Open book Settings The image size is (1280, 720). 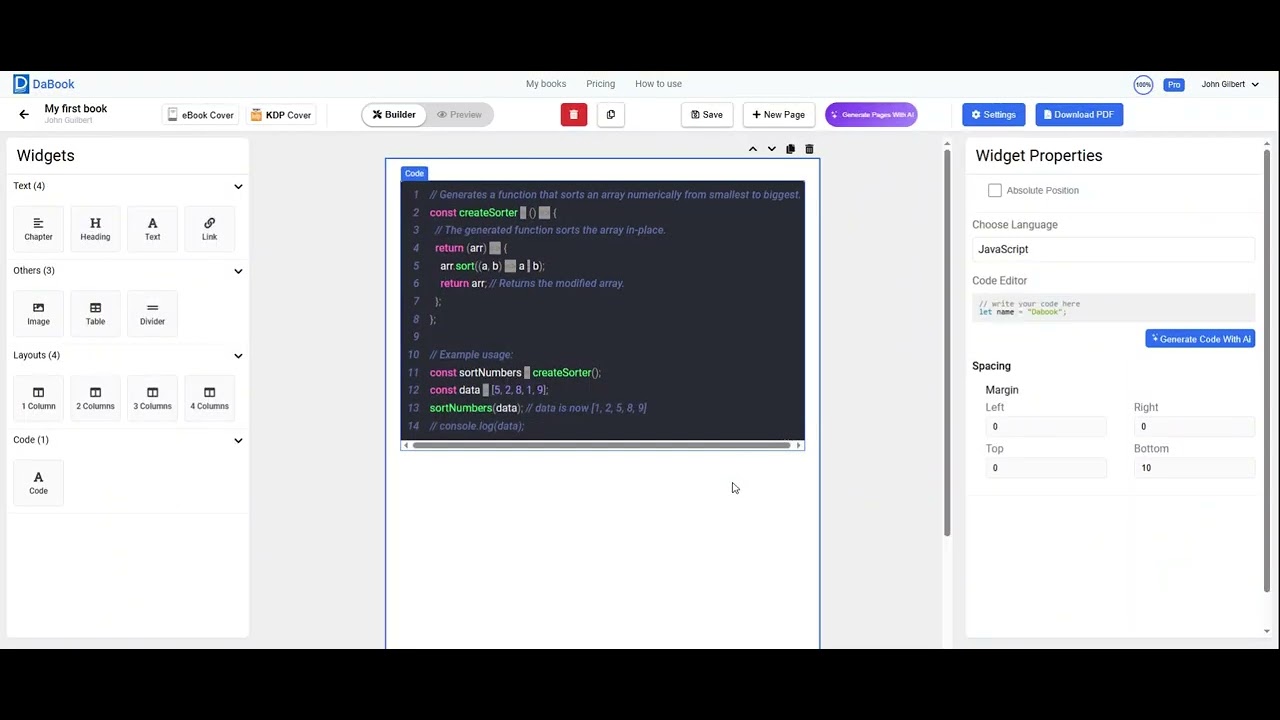993,115
